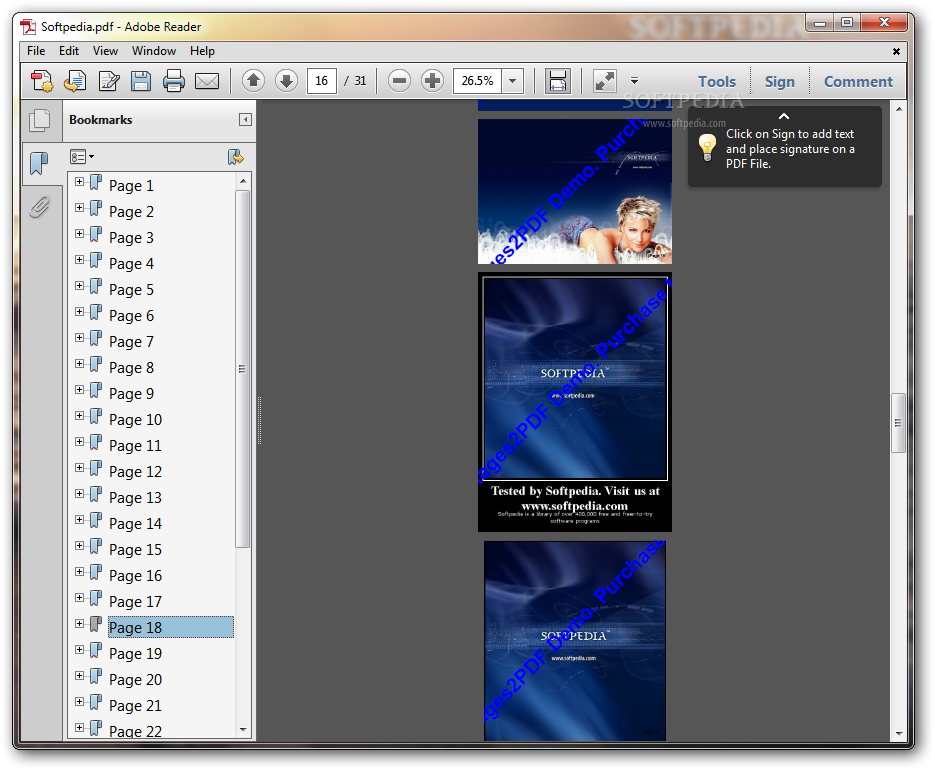Open the toolbar customize dropdown arrow
935x770 pixels.
(x=634, y=81)
